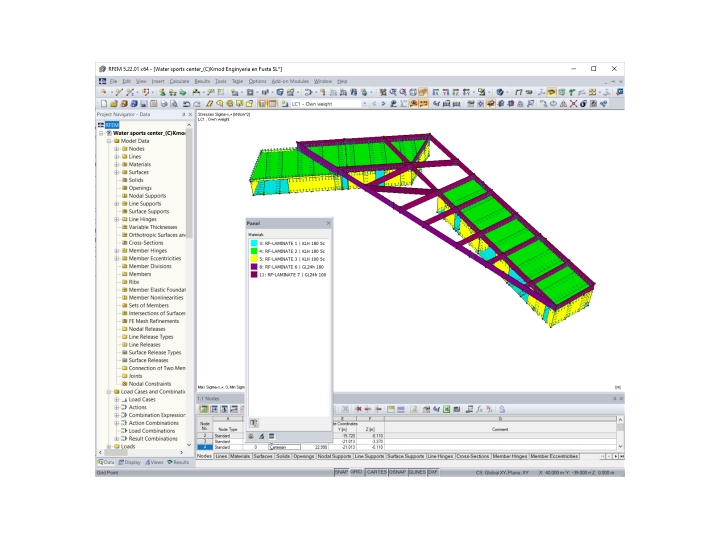Image resolution: width=720 pixels, height=540 pixels.
Task: Toggle CARTES in the status bar
Action: (377, 472)
